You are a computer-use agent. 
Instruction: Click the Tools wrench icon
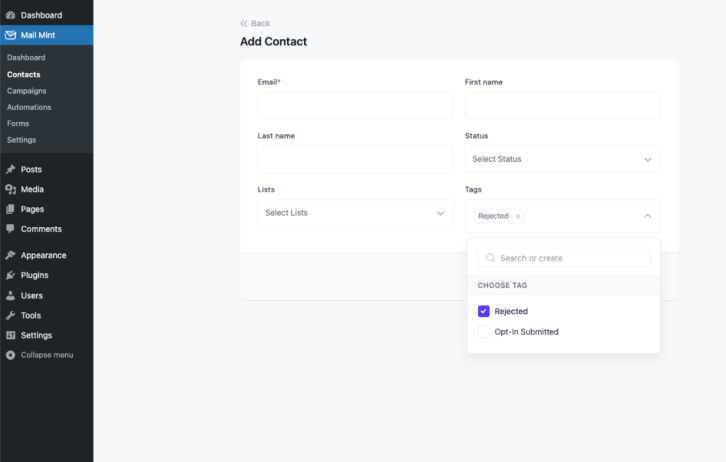(x=10, y=315)
